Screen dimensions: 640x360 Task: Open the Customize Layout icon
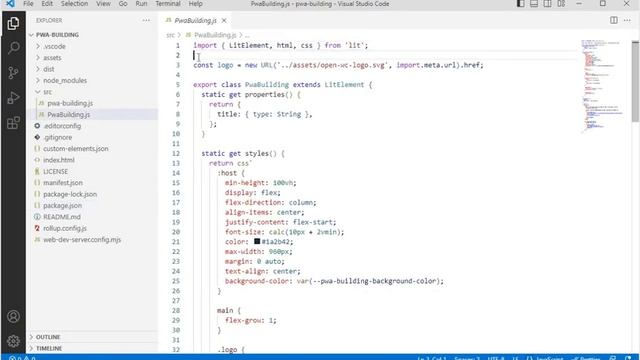(561, 4)
